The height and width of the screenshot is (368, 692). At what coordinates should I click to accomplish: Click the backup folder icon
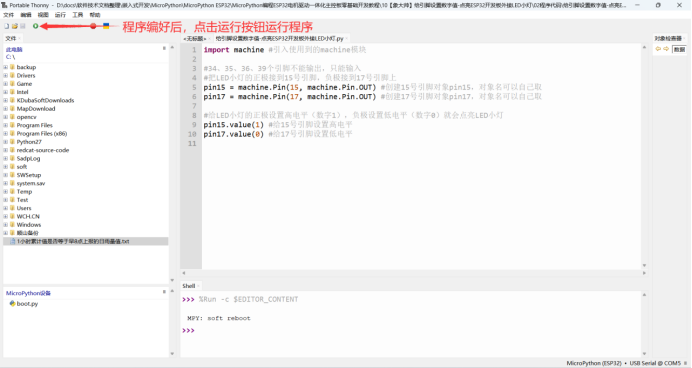12,67
